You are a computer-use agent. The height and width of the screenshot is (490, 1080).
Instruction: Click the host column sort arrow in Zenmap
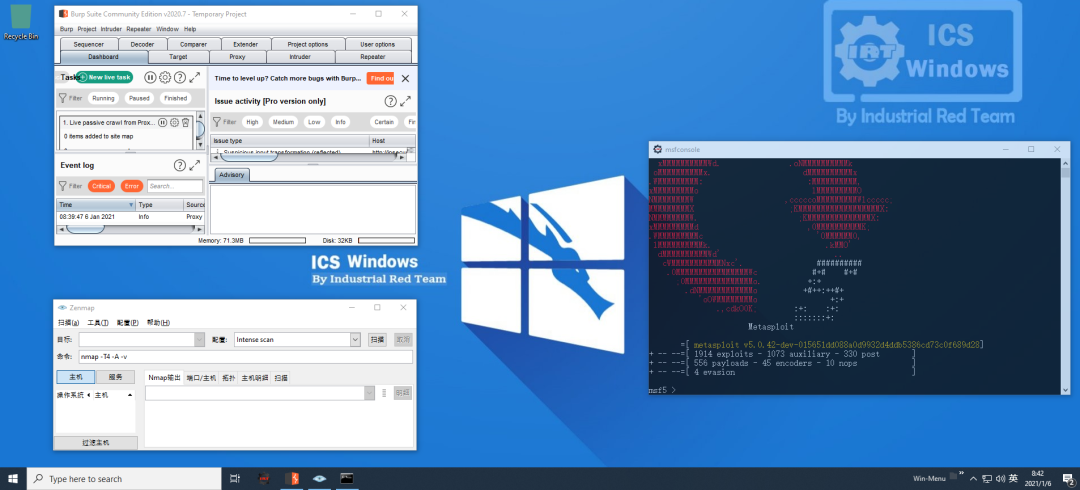130,395
